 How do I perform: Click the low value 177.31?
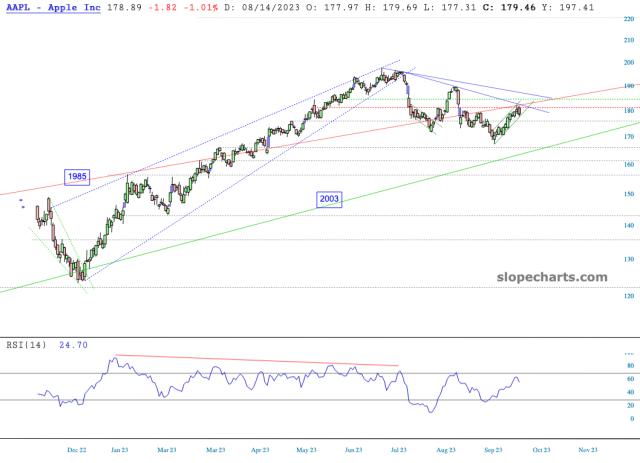tap(456, 7)
